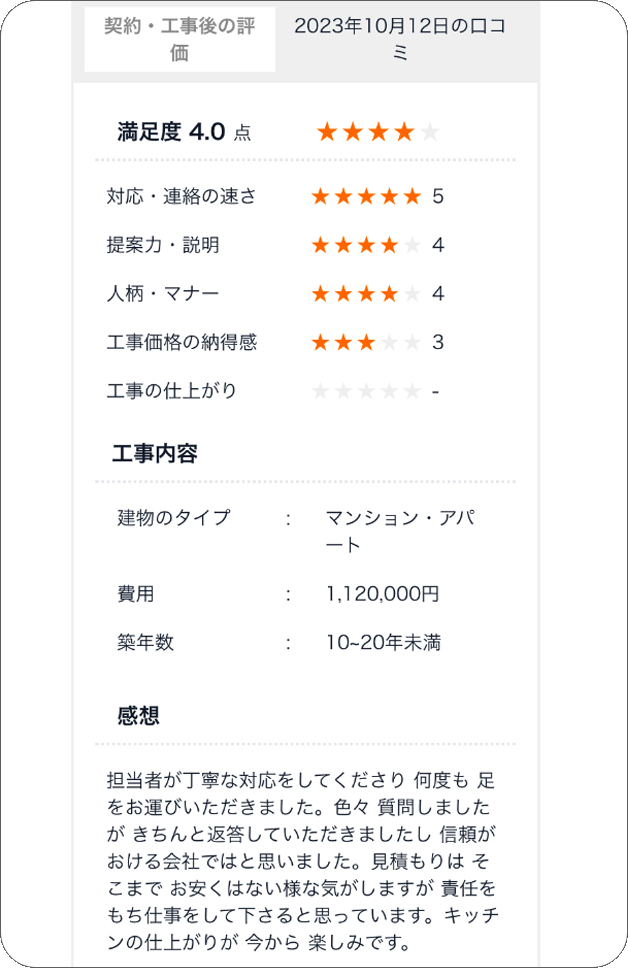
Task: Click the grey fifth star beside 満足度
Action: point(430,132)
